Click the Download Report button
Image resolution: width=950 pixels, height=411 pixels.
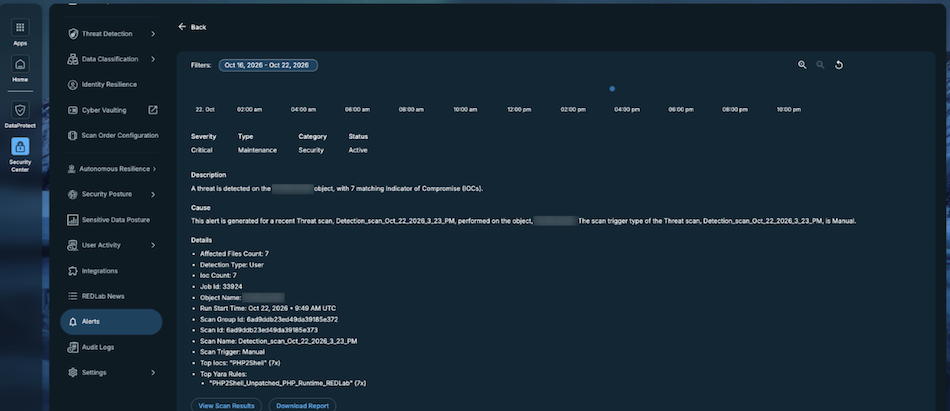coord(302,405)
